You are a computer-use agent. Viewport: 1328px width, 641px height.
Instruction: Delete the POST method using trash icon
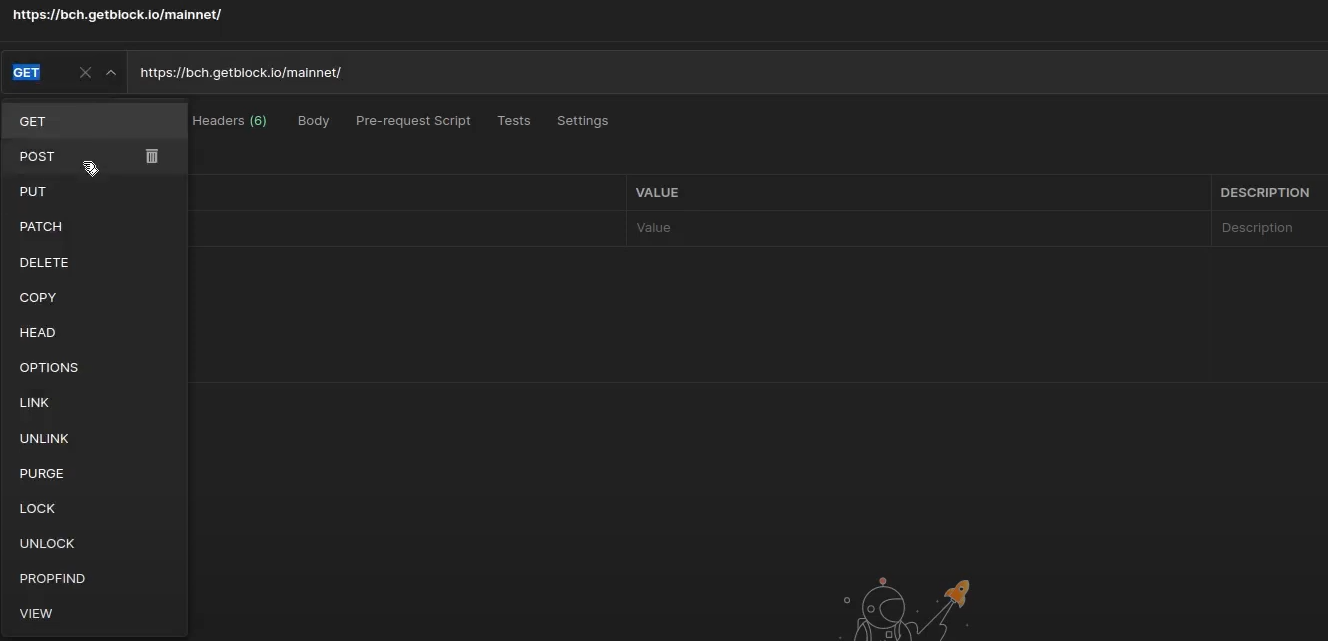(x=152, y=156)
